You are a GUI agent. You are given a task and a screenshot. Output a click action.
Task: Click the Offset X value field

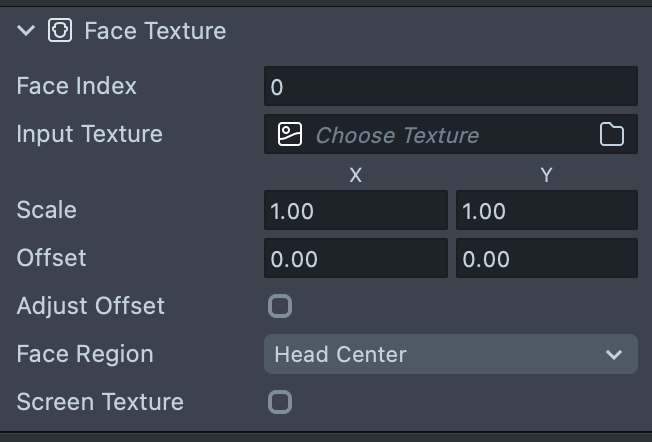tap(355, 259)
